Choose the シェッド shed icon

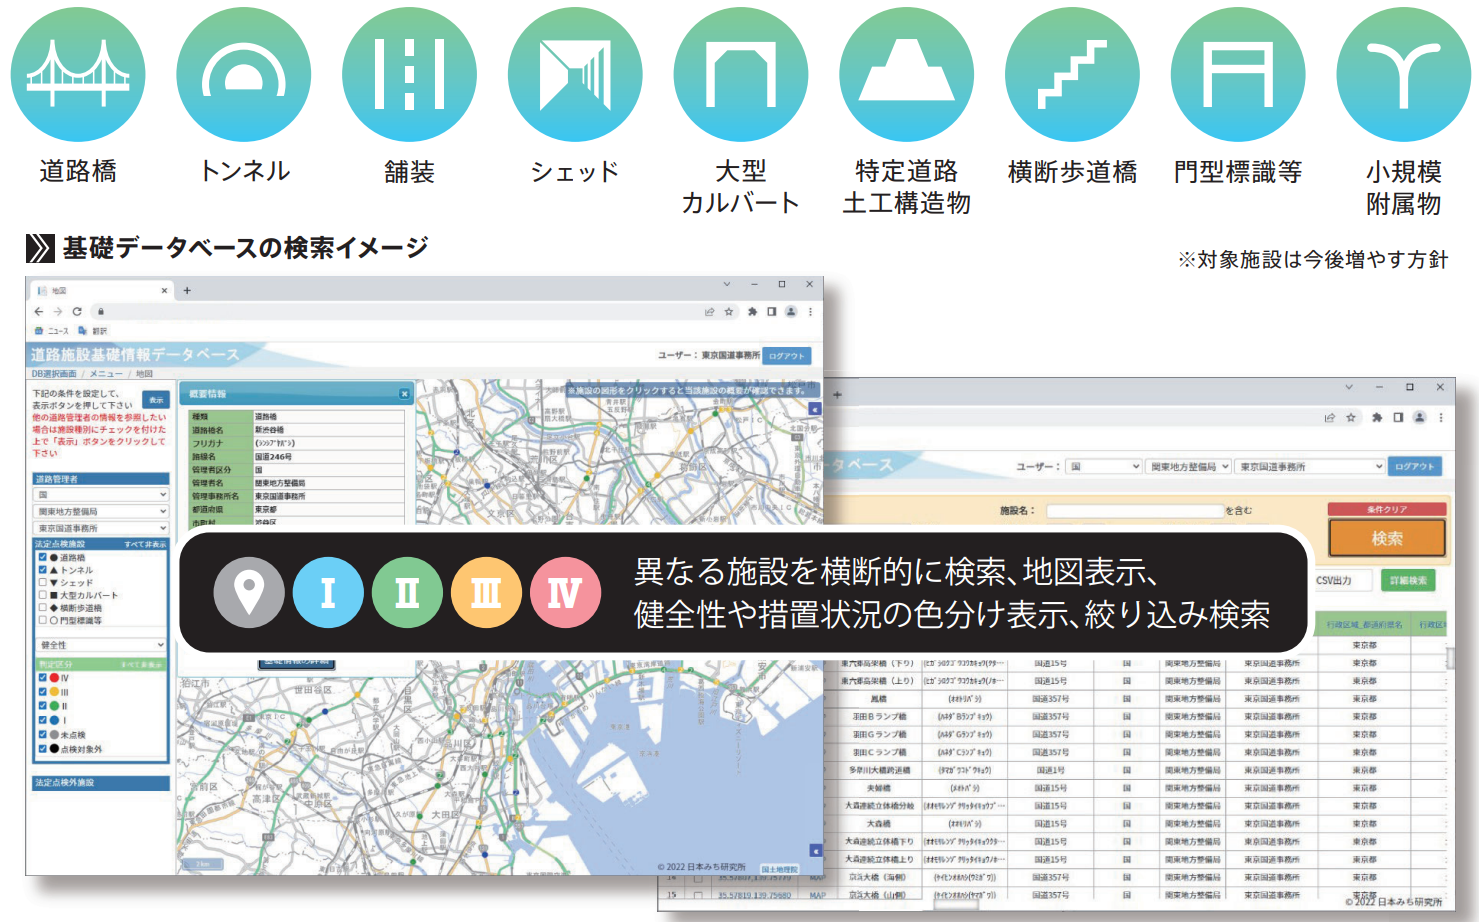click(575, 75)
